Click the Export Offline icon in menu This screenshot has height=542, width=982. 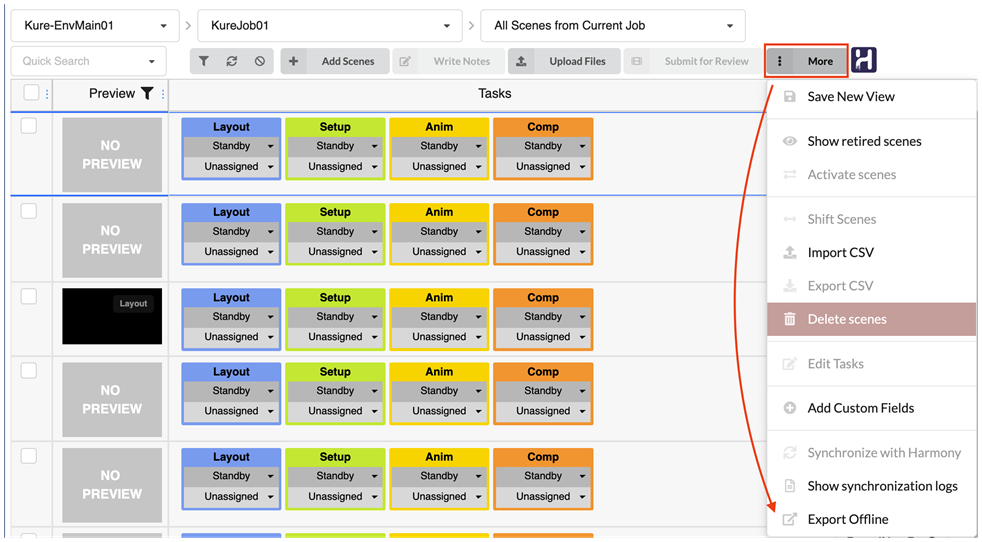pos(790,519)
